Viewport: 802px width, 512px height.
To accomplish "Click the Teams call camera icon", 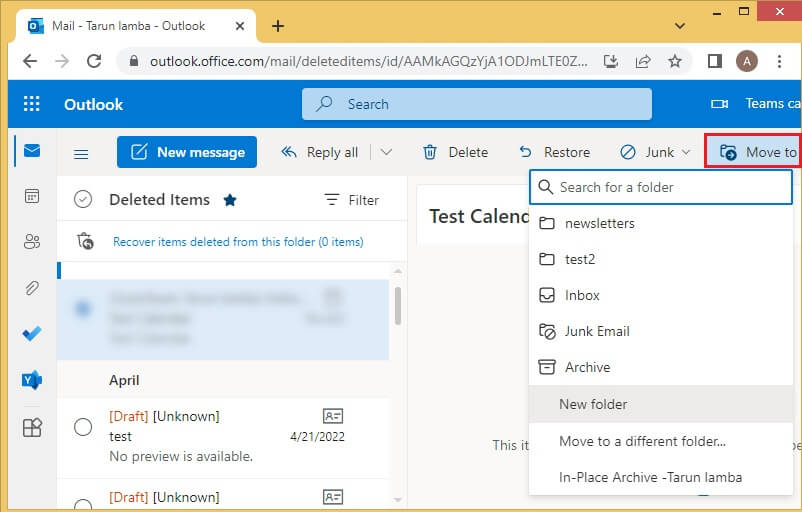I will click(x=720, y=104).
